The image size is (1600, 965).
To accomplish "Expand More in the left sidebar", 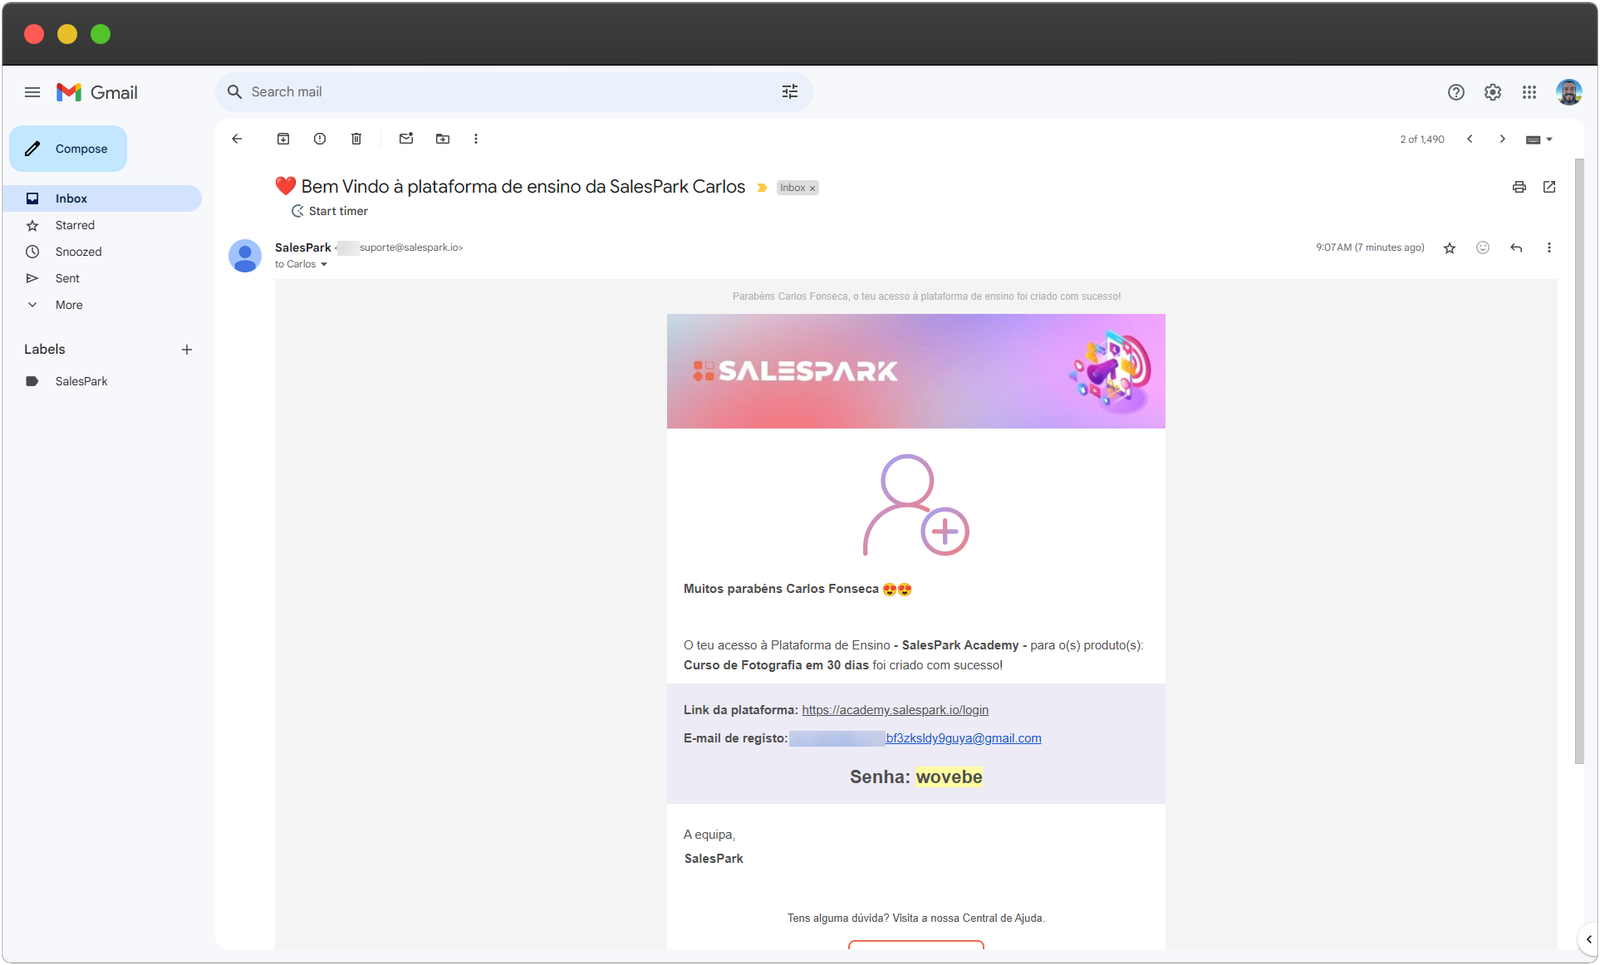I will (x=69, y=305).
